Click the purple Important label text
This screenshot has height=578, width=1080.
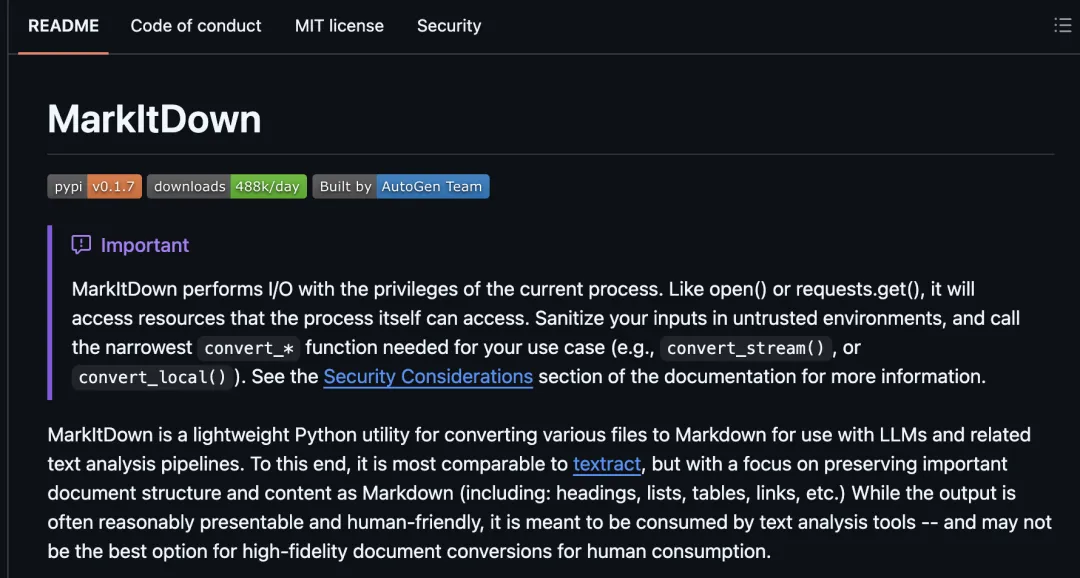coord(145,245)
